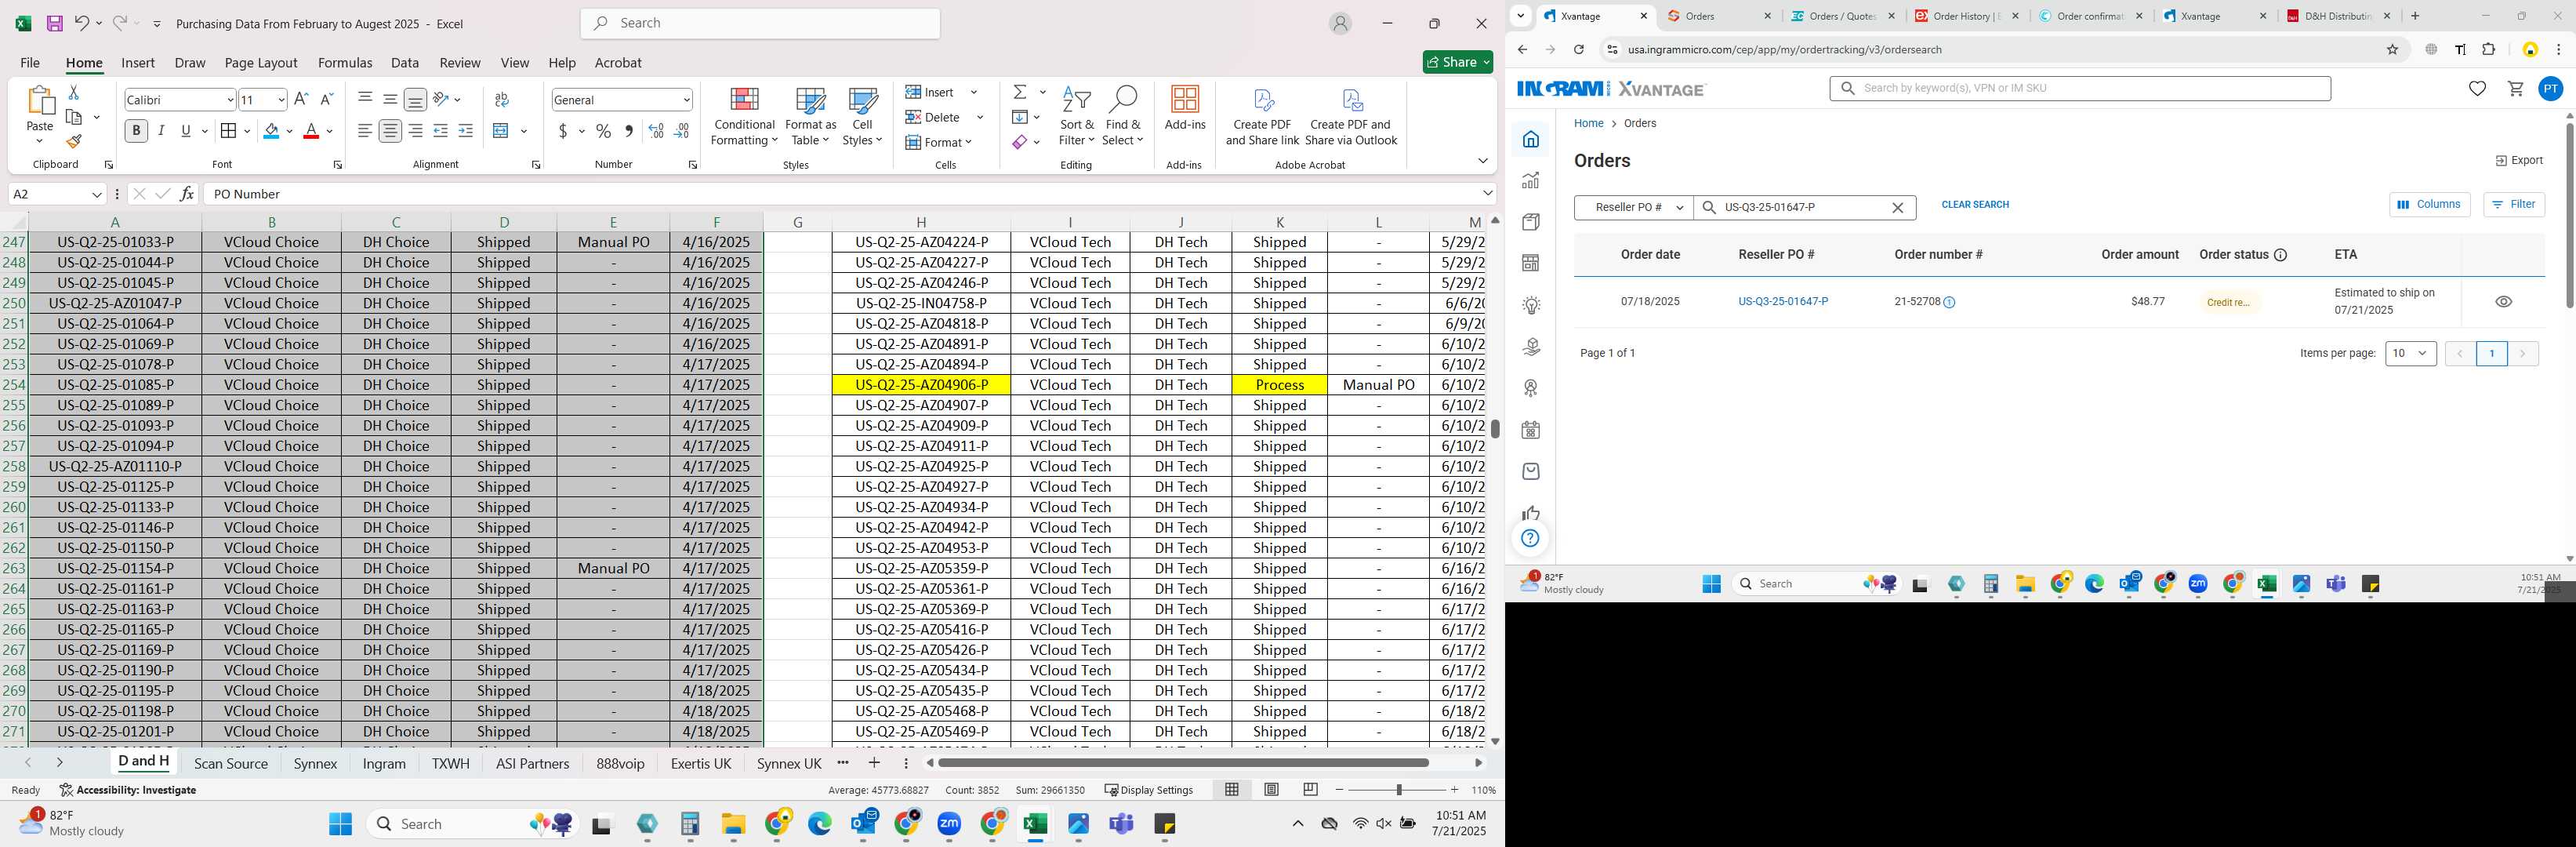2576x847 pixels.
Task: Click the Excel Search box in title bar
Action: click(x=760, y=23)
